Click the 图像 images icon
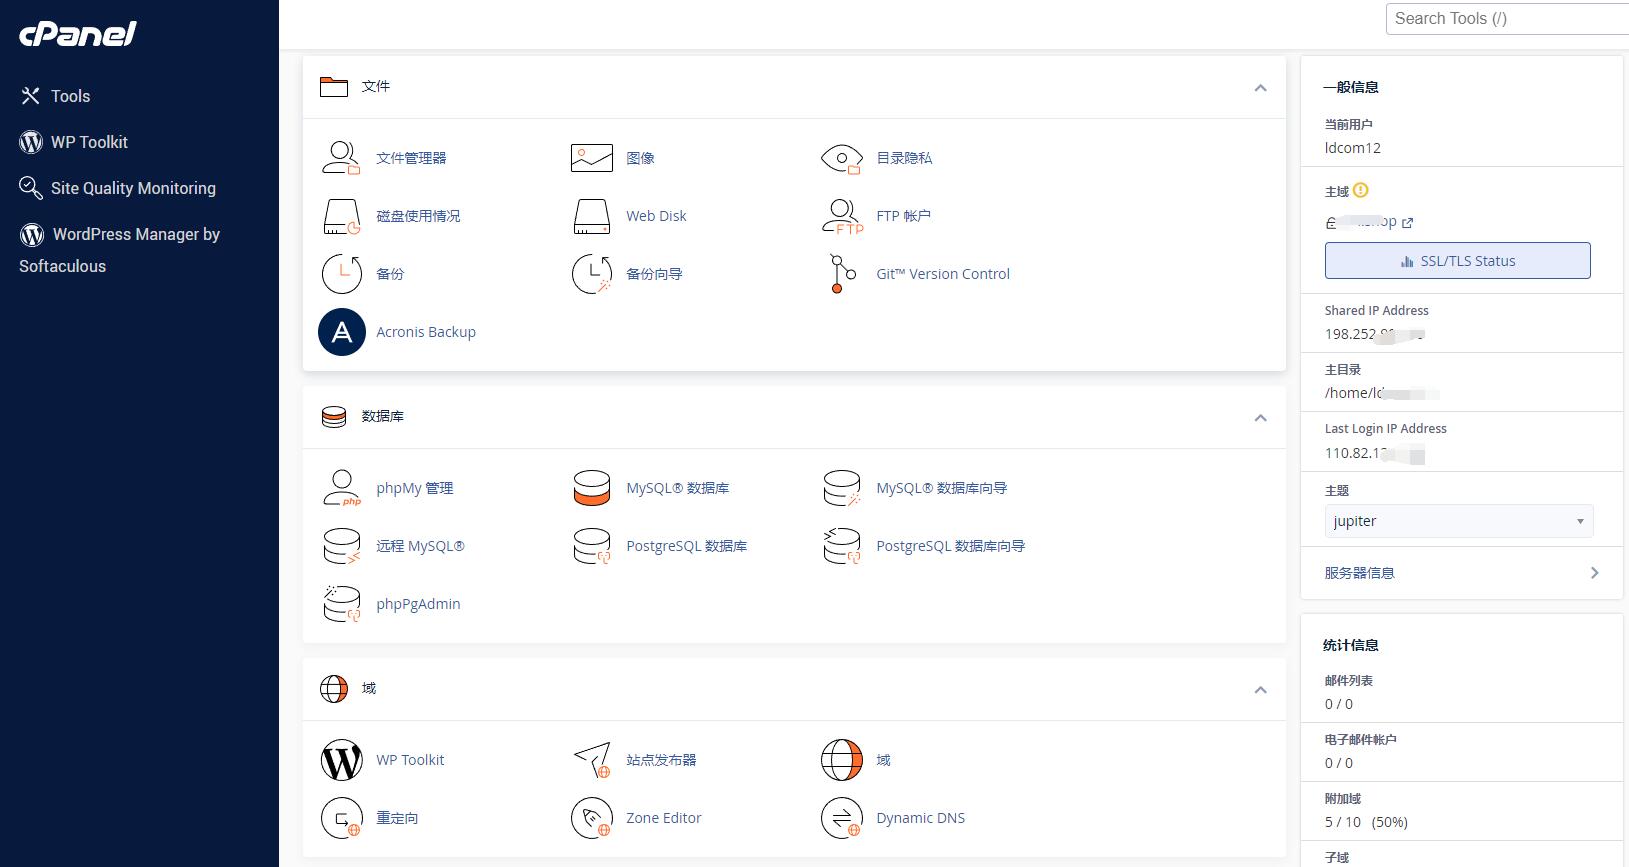 (591, 158)
